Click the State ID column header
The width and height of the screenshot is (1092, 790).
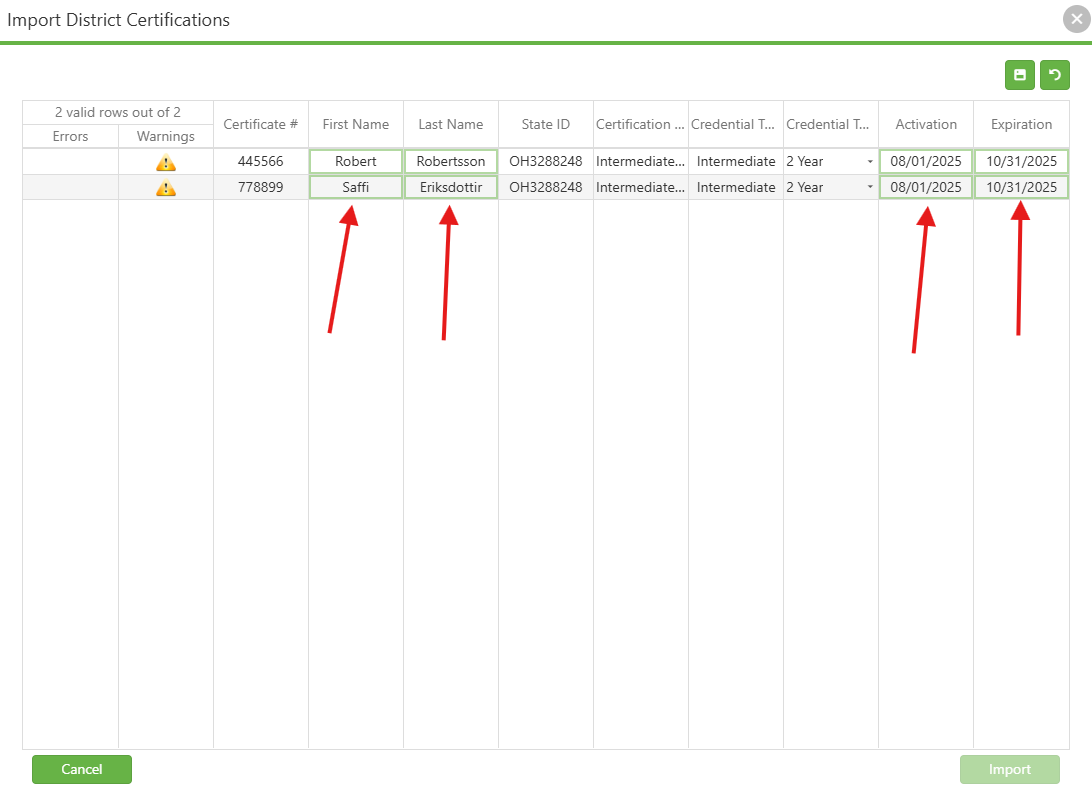click(x=546, y=124)
